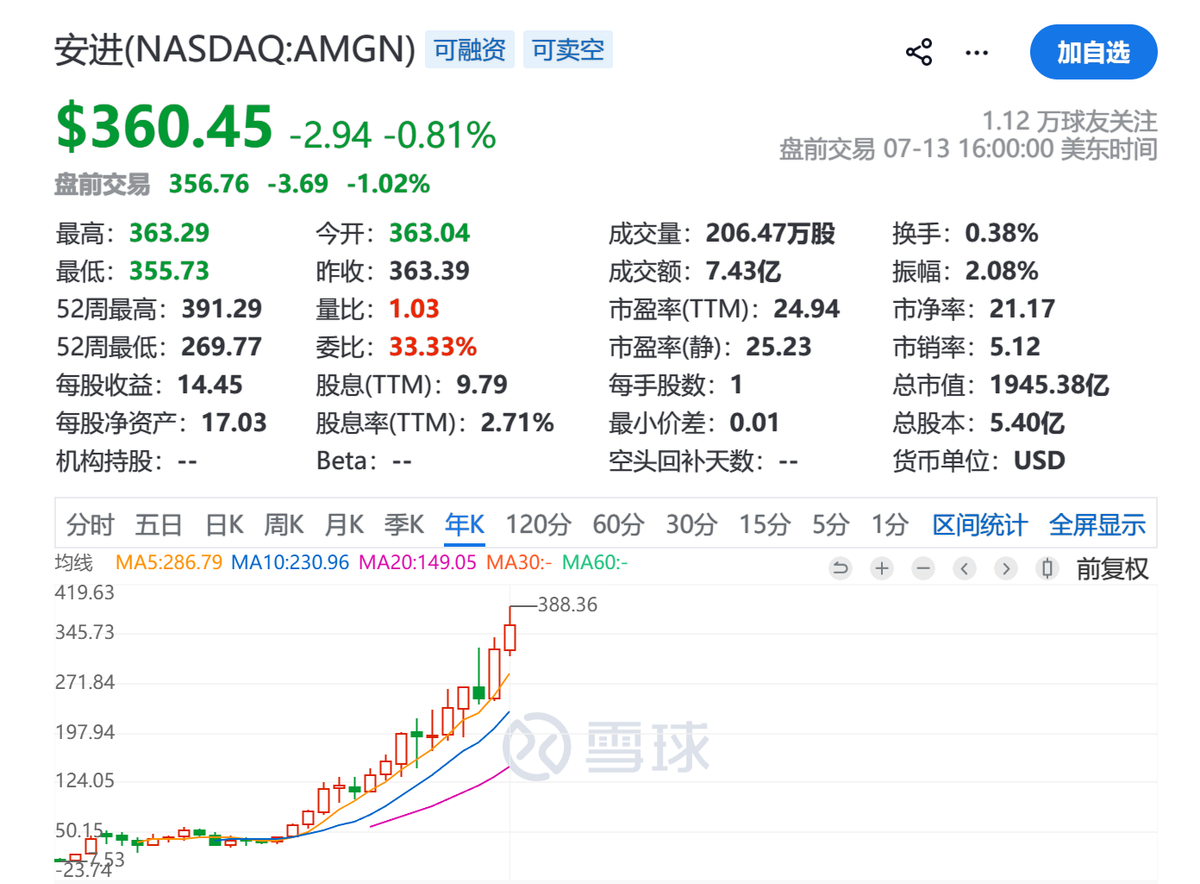Click the pre-market price 356.76
Viewport: 1200px width, 884px height.
(x=208, y=184)
